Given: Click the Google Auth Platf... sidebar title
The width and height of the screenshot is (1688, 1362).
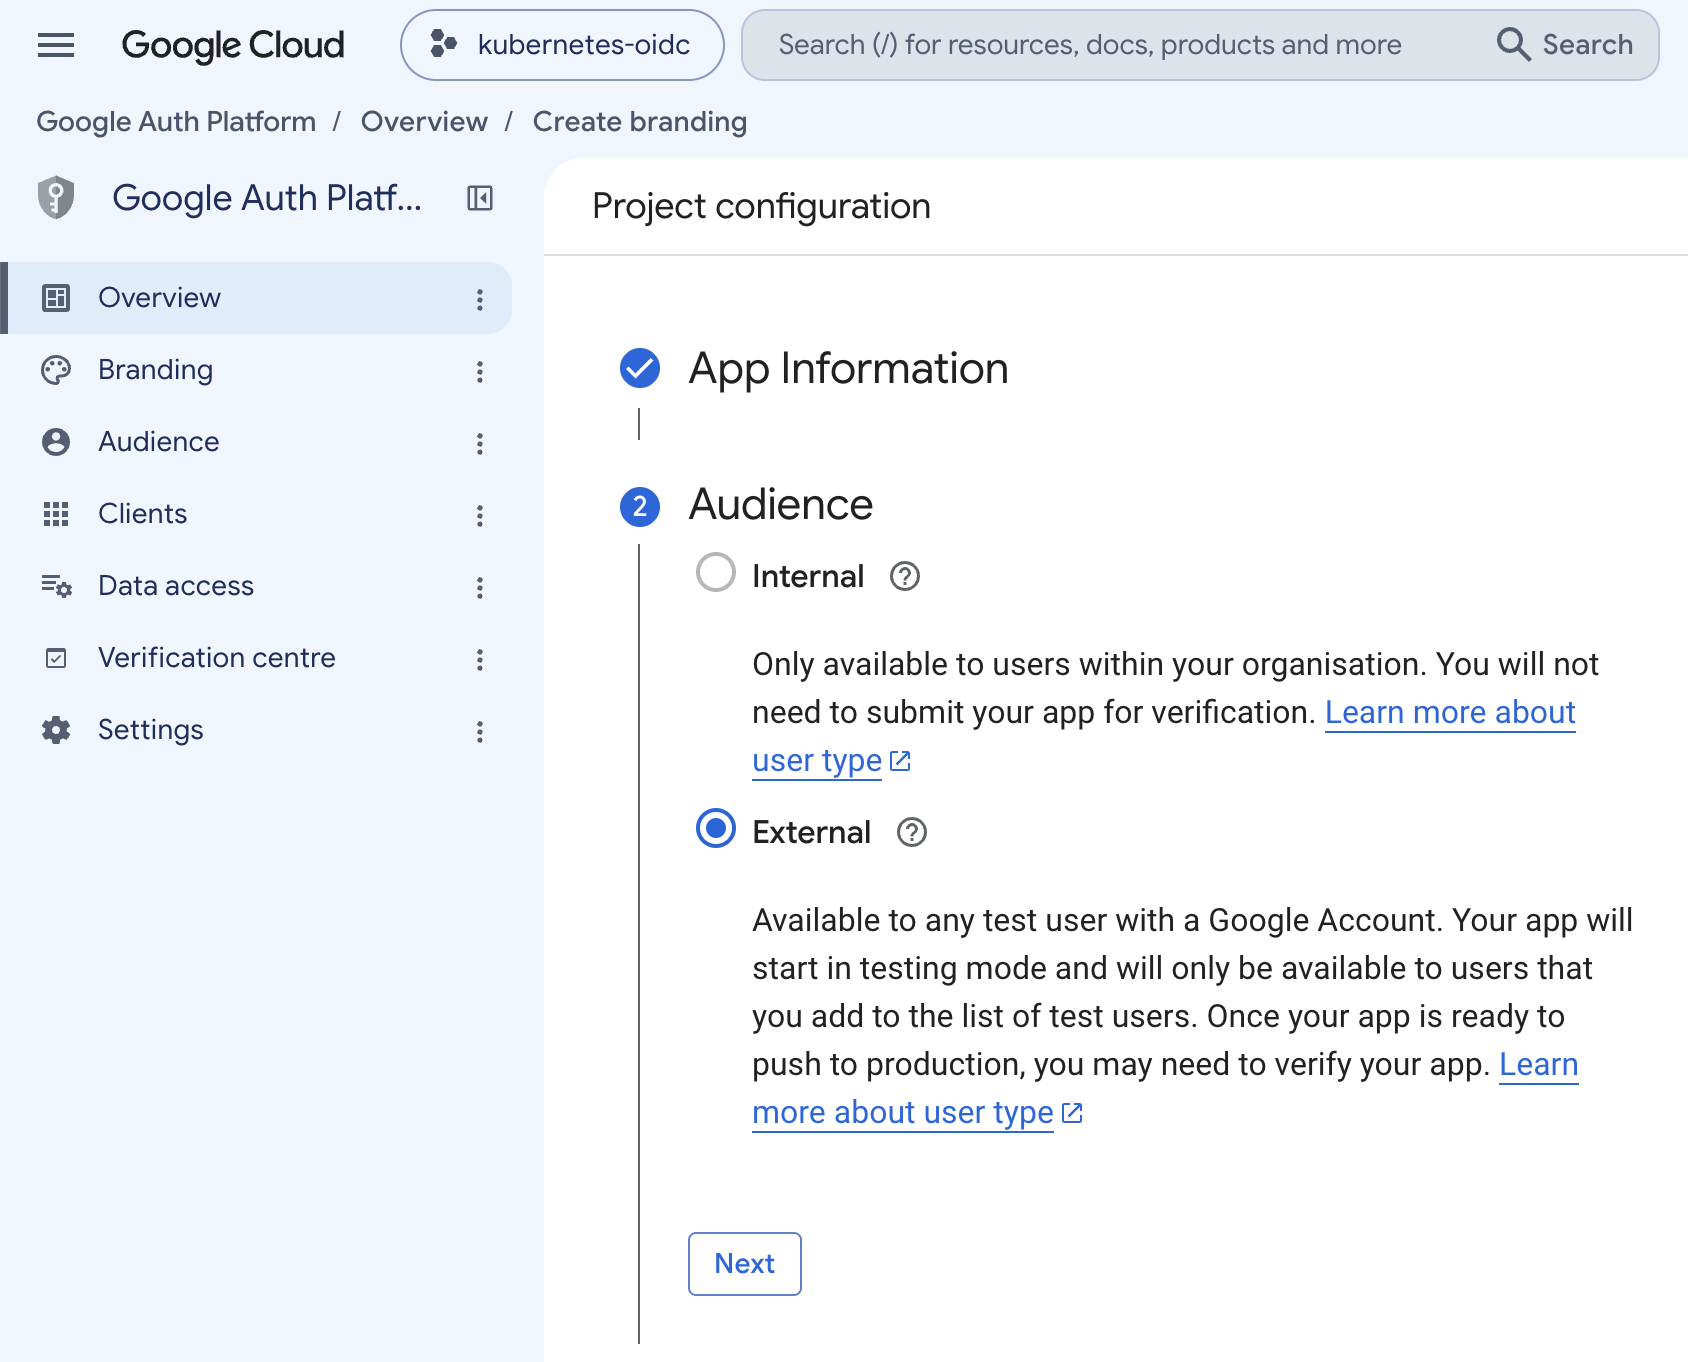Looking at the screenshot, I should tap(267, 198).
